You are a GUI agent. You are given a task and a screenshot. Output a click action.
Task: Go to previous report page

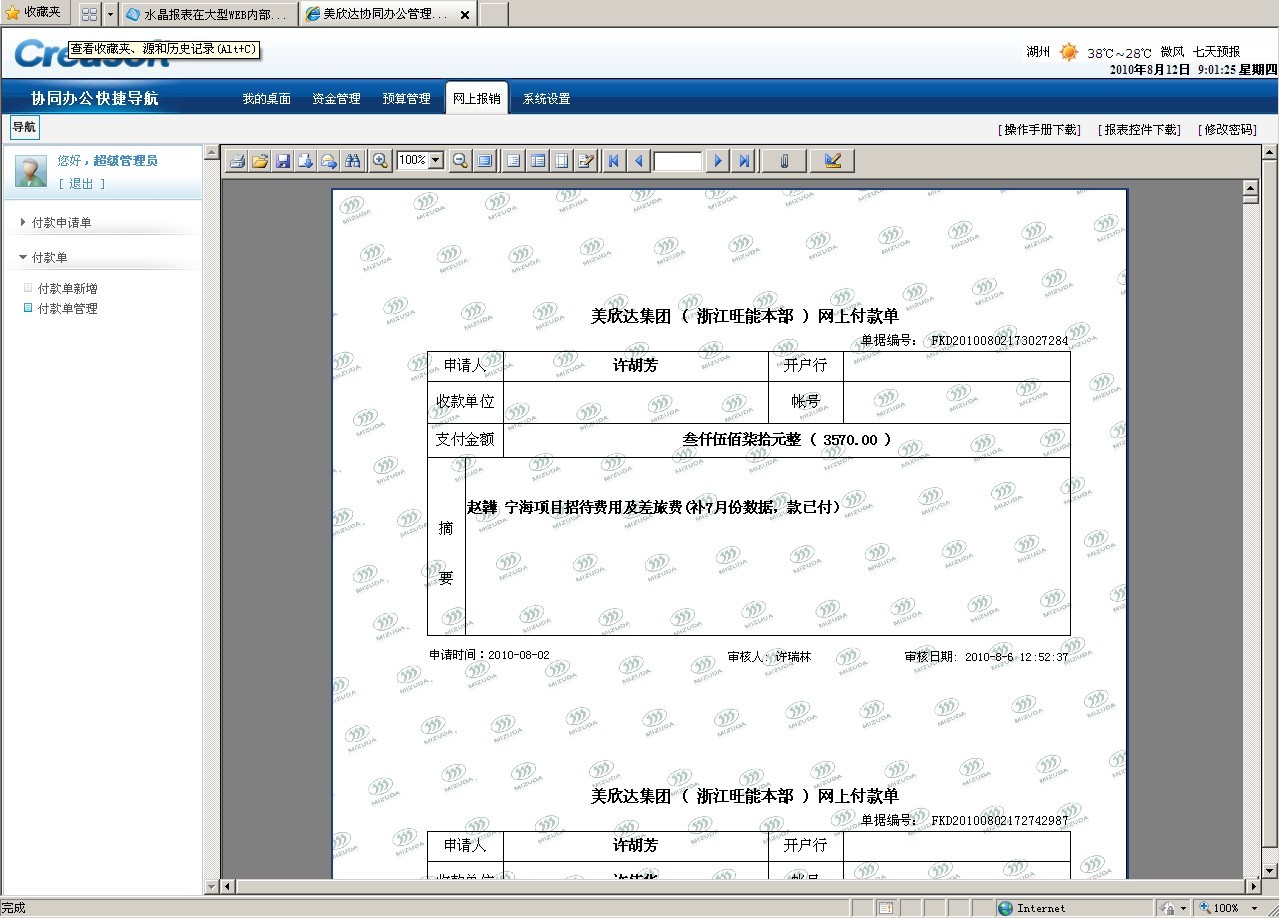(639, 160)
